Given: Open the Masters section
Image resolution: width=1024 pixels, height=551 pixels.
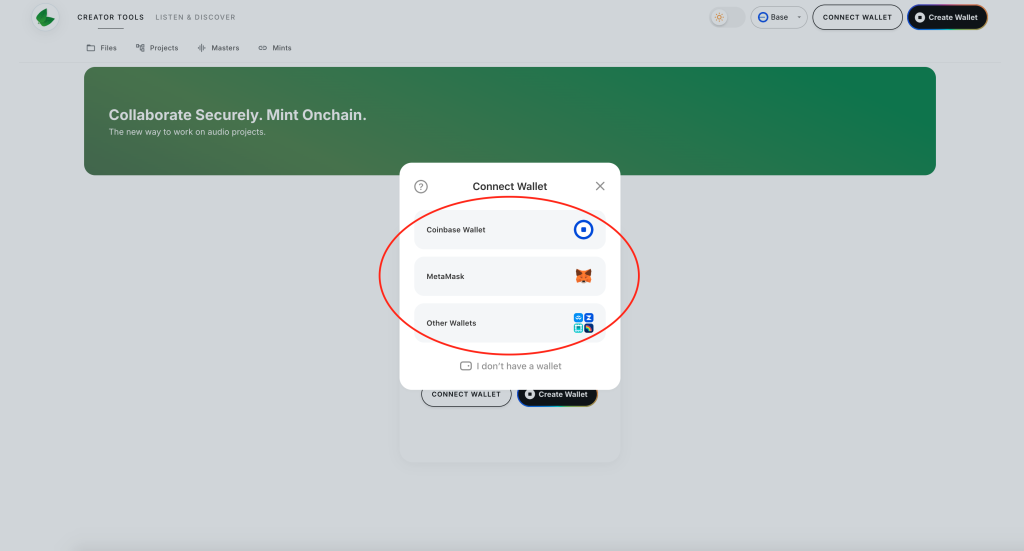Looking at the screenshot, I should (x=218, y=48).
